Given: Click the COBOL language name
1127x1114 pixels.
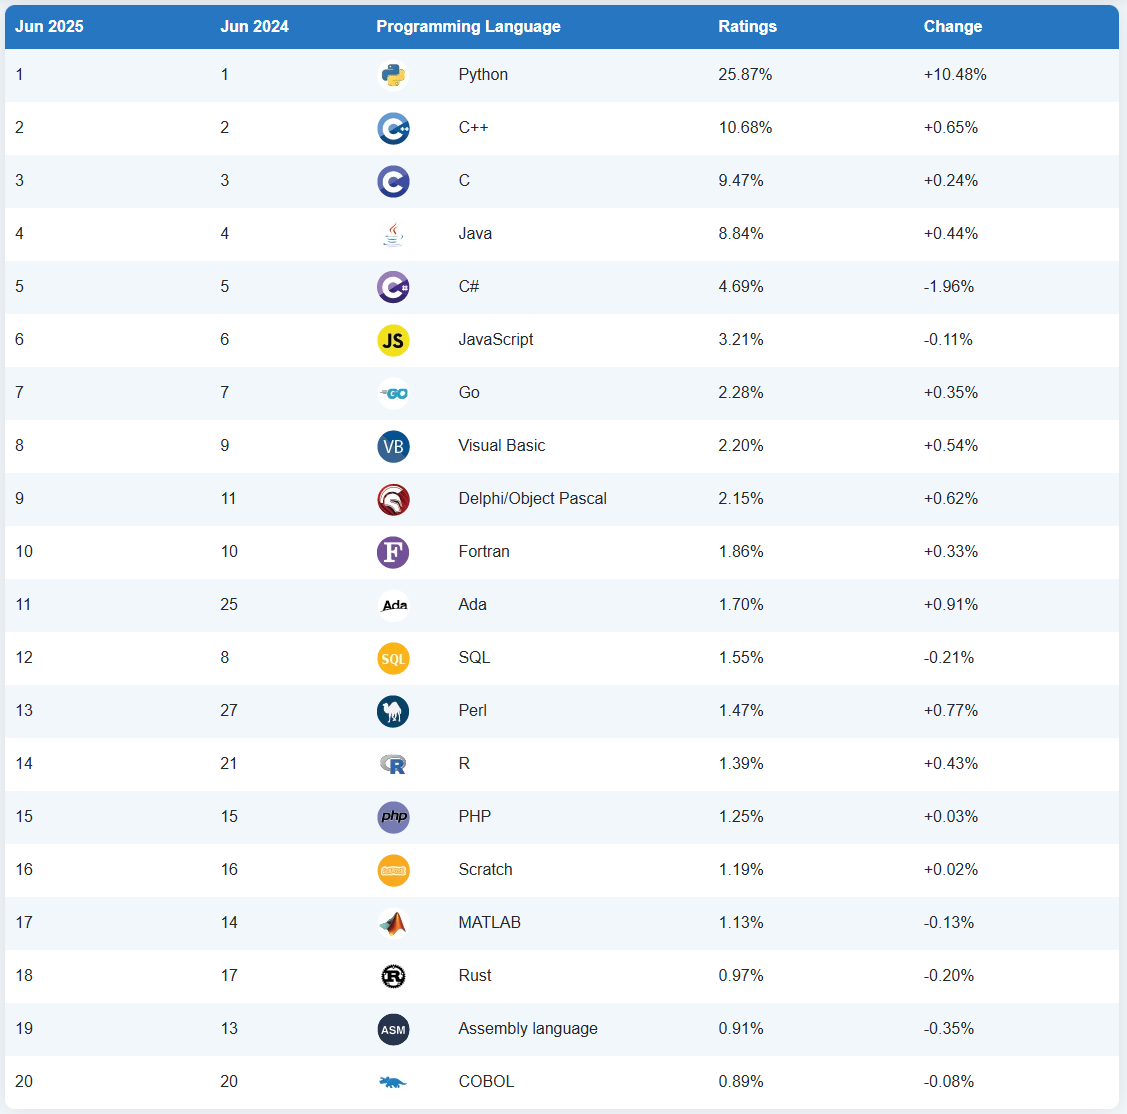Looking at the screenshot, I should coord(486,1082).
